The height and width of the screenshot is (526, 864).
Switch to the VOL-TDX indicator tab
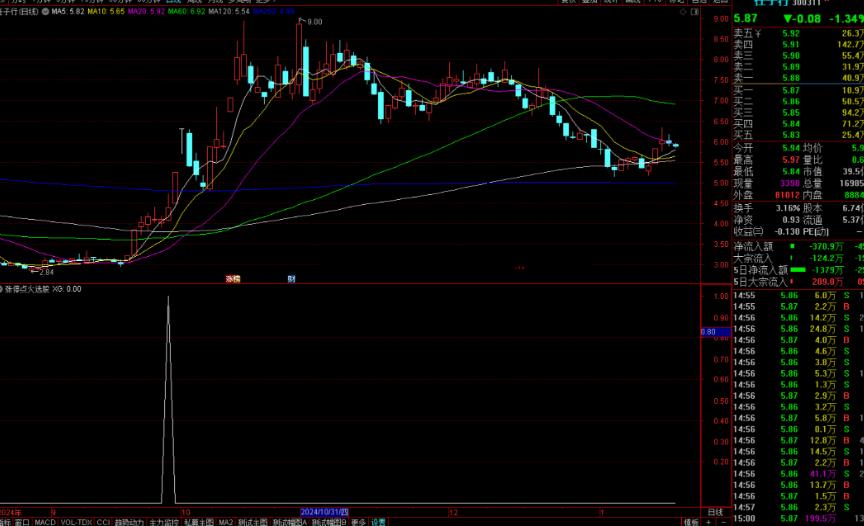(x=77, y=522)
